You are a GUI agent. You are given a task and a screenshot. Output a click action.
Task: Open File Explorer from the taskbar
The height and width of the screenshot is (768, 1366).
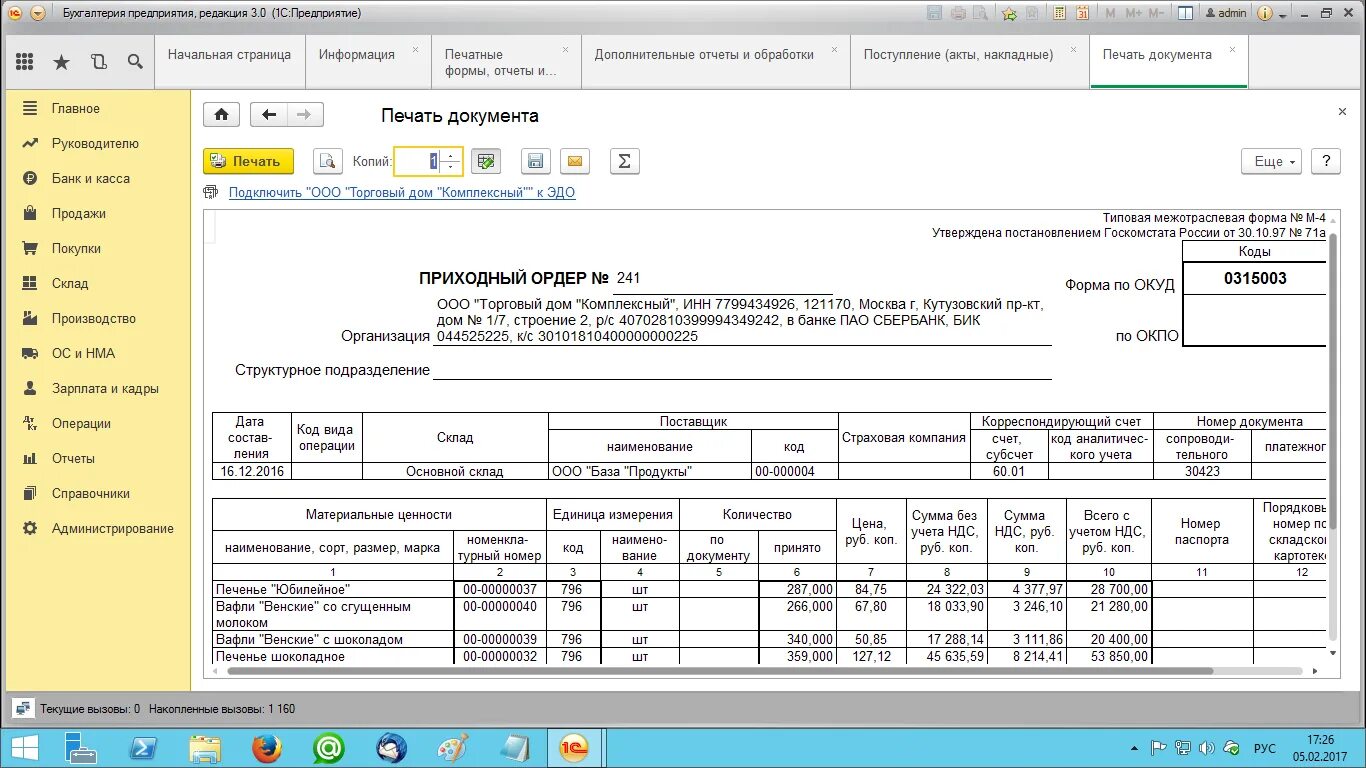tap(205, 748)
